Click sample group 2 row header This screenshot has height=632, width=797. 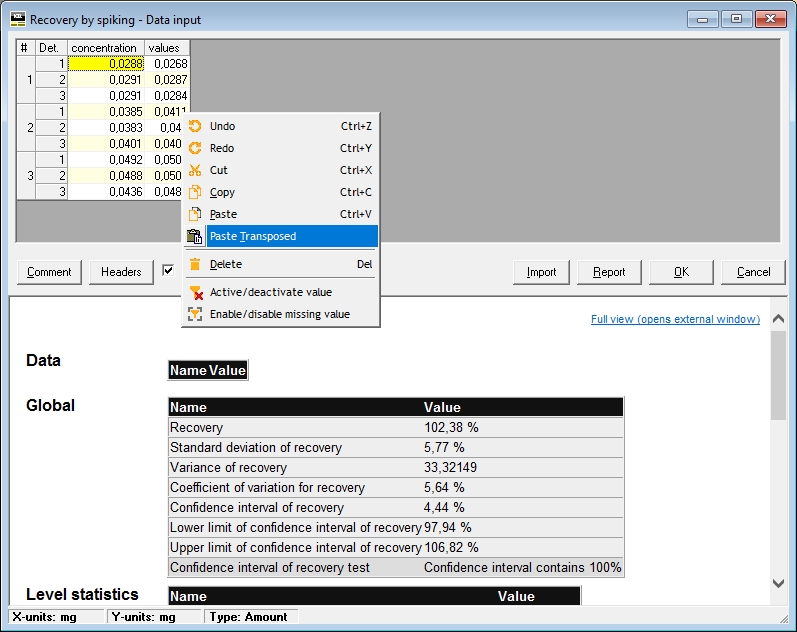pos(26,128)
